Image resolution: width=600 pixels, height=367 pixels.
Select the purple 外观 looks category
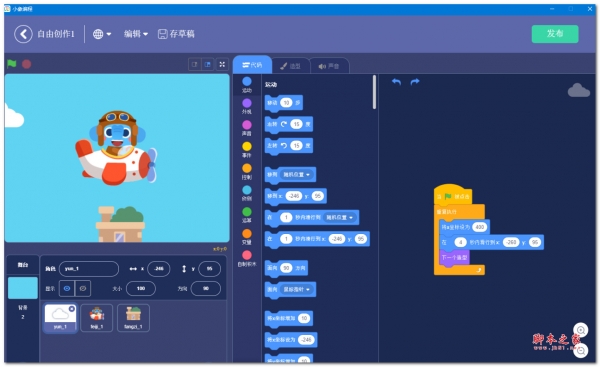[x=247, y=106]
